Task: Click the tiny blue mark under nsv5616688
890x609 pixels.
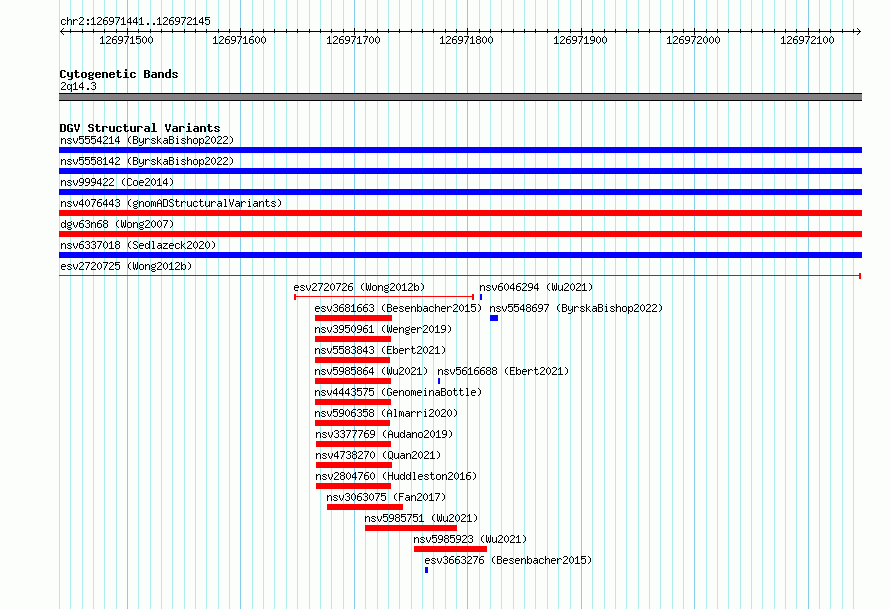Action: click(x=439, y=381)
